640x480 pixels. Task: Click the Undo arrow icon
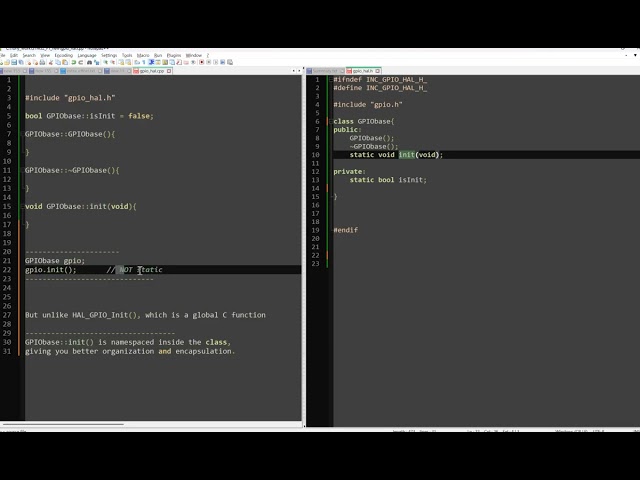[73, 62]
